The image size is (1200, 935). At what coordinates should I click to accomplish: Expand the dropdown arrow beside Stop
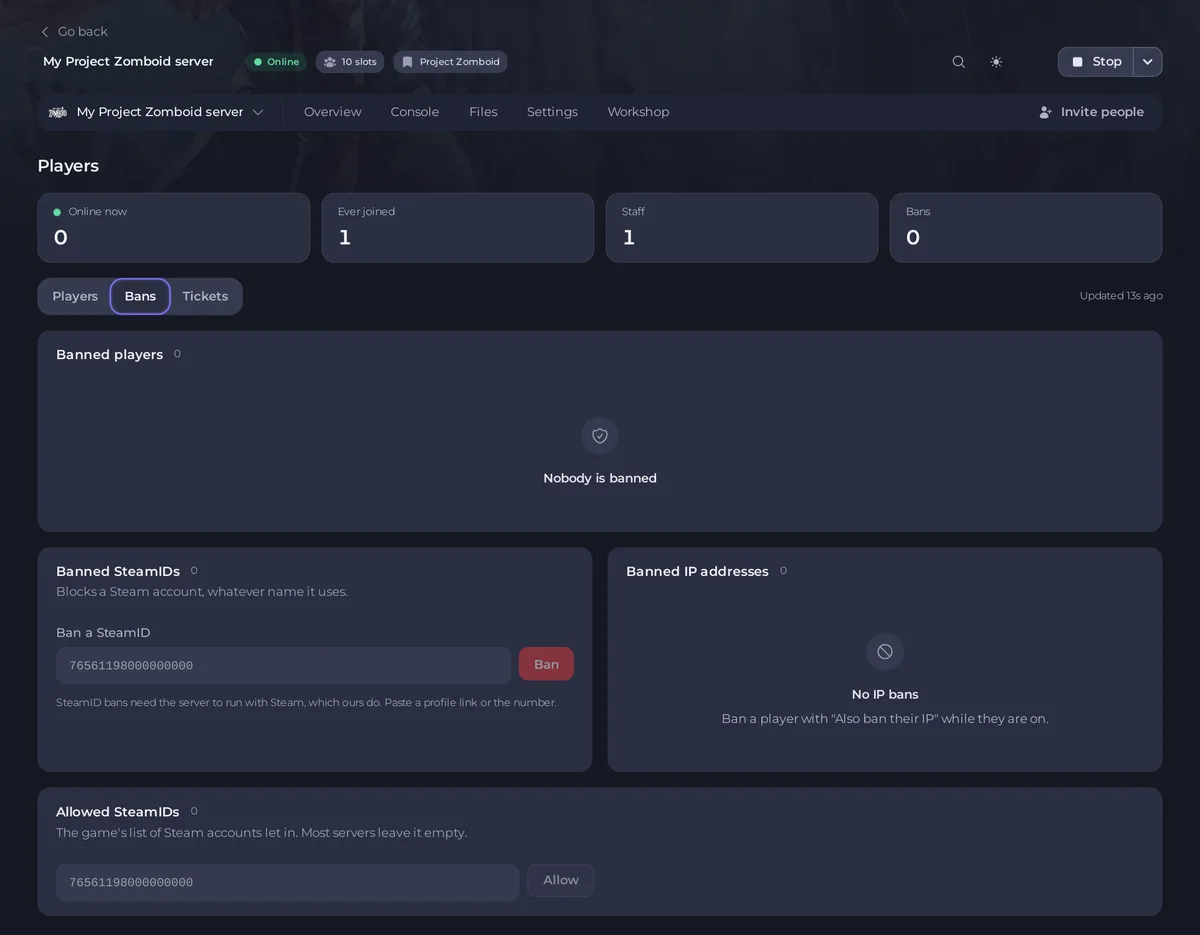click(x=1148, y=62)
